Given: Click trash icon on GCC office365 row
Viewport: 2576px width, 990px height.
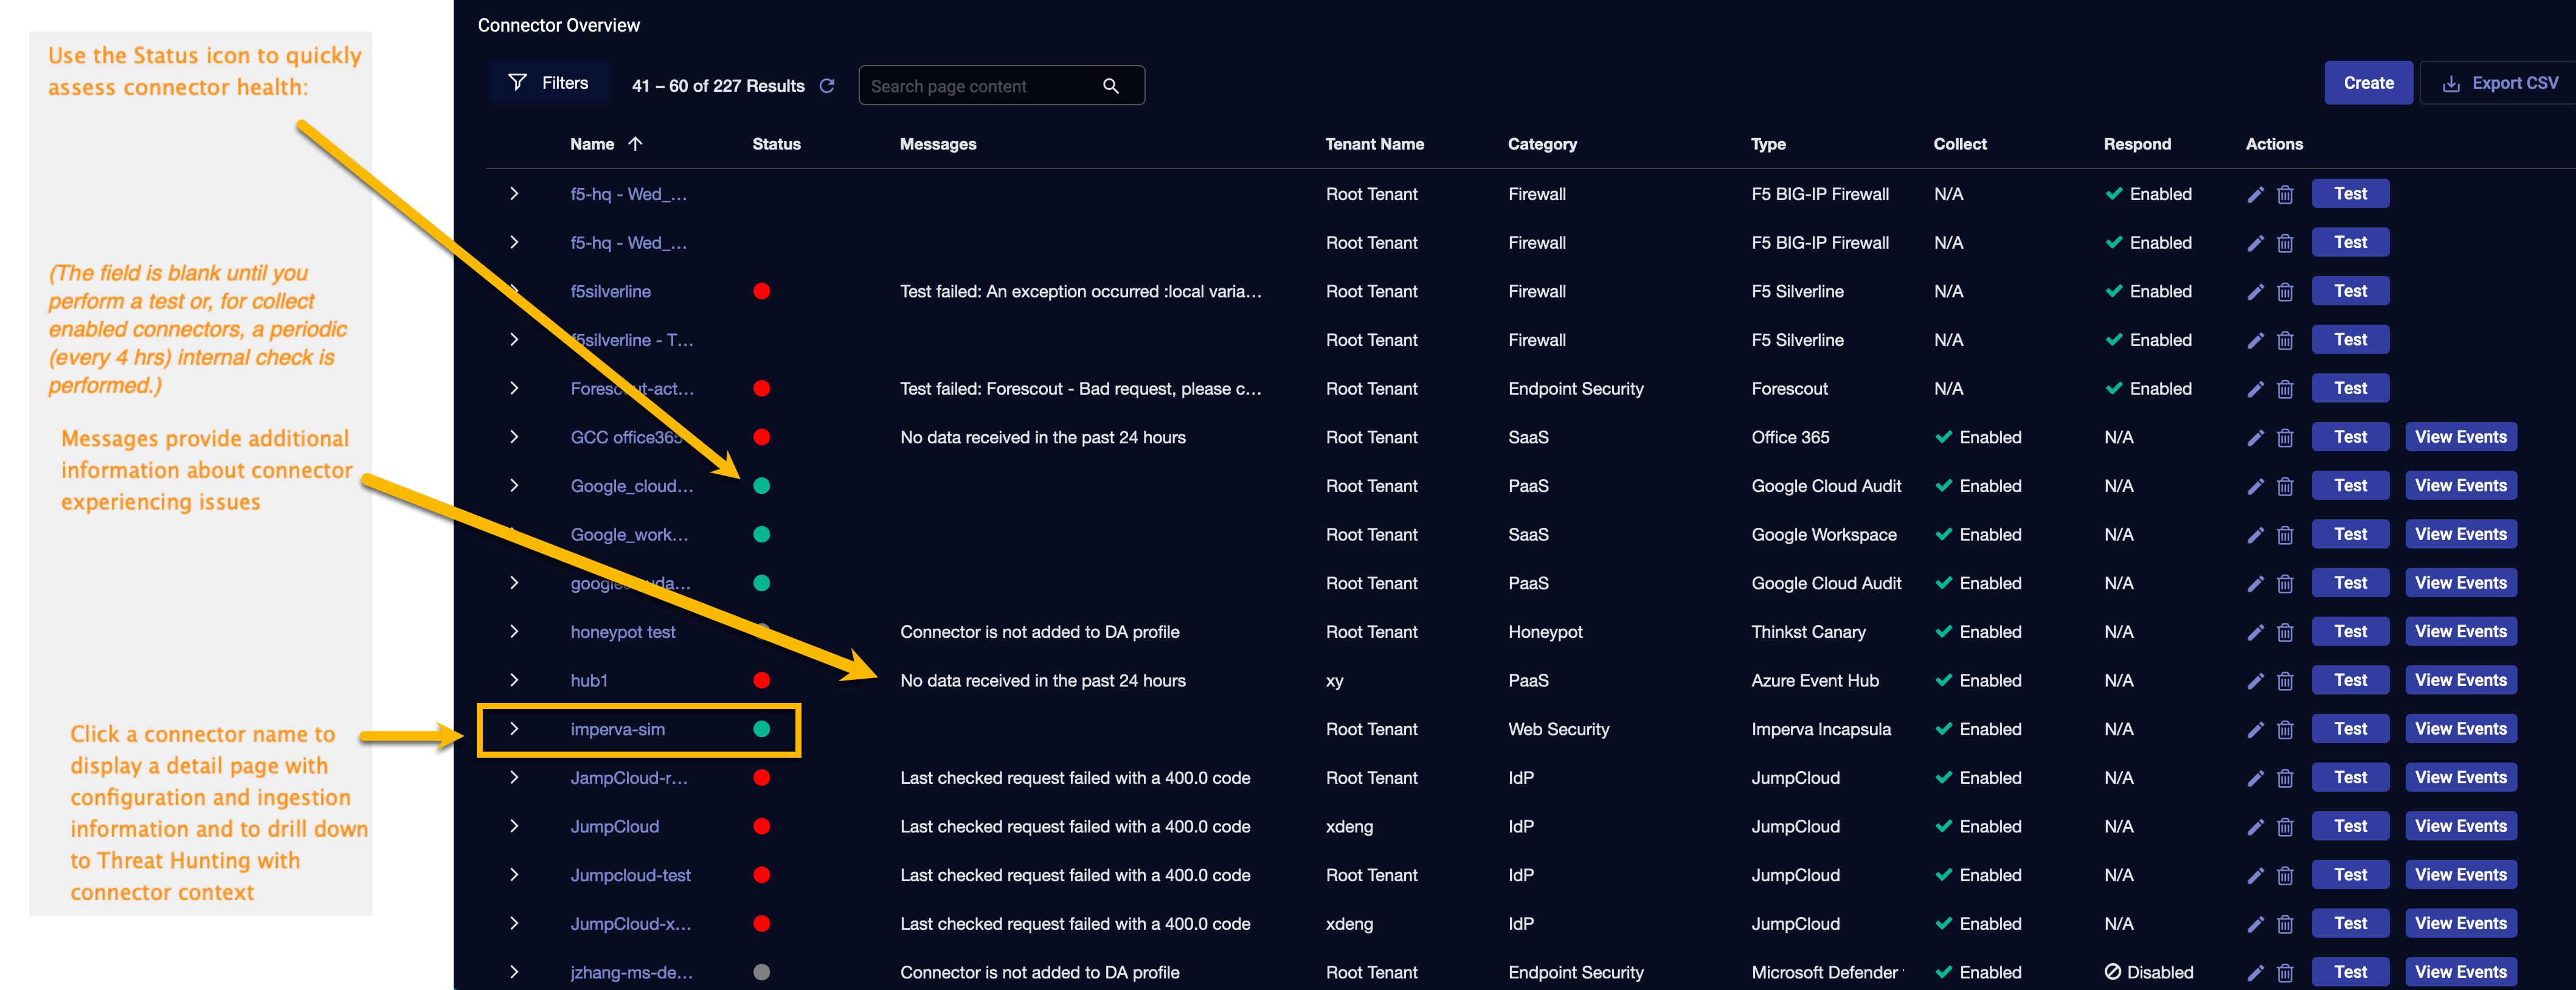Looking at the screenshot, I should click(2284, 438).
